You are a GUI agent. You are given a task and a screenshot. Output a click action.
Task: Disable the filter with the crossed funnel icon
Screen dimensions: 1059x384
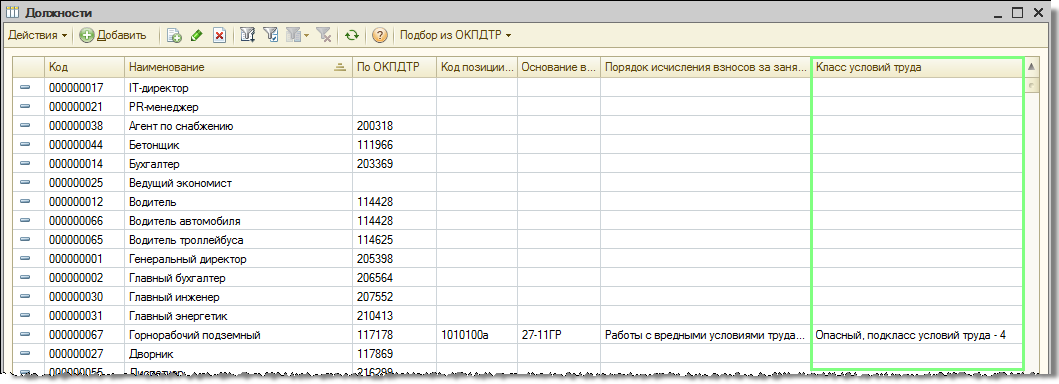[323, 36]
